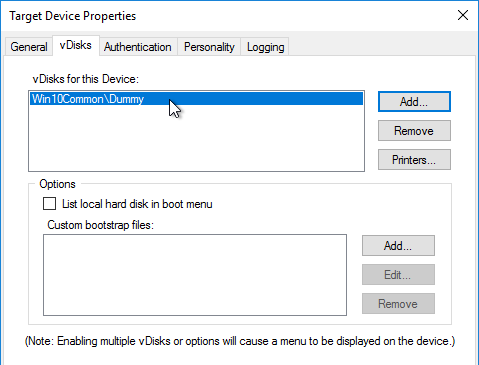Click Add next to the vDisks list

(x=414, y=102)
